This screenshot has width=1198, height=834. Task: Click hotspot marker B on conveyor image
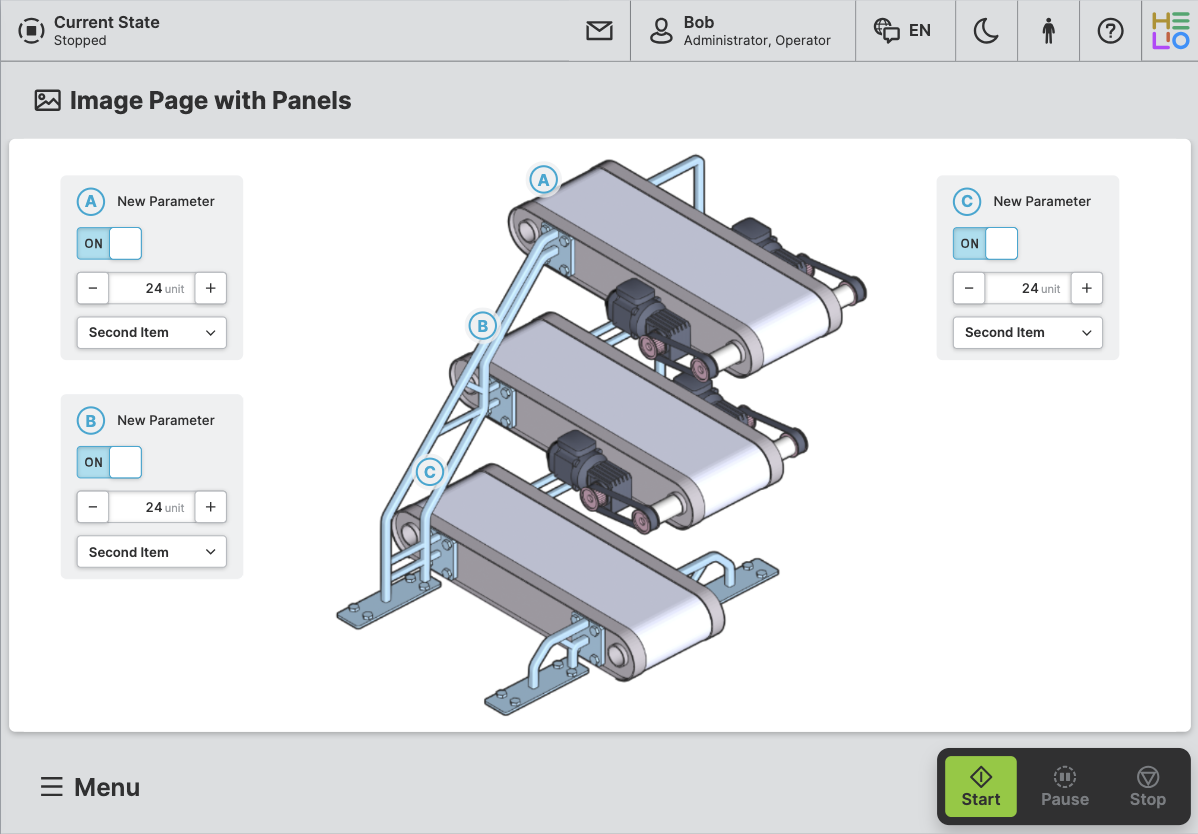pos(483,326)
